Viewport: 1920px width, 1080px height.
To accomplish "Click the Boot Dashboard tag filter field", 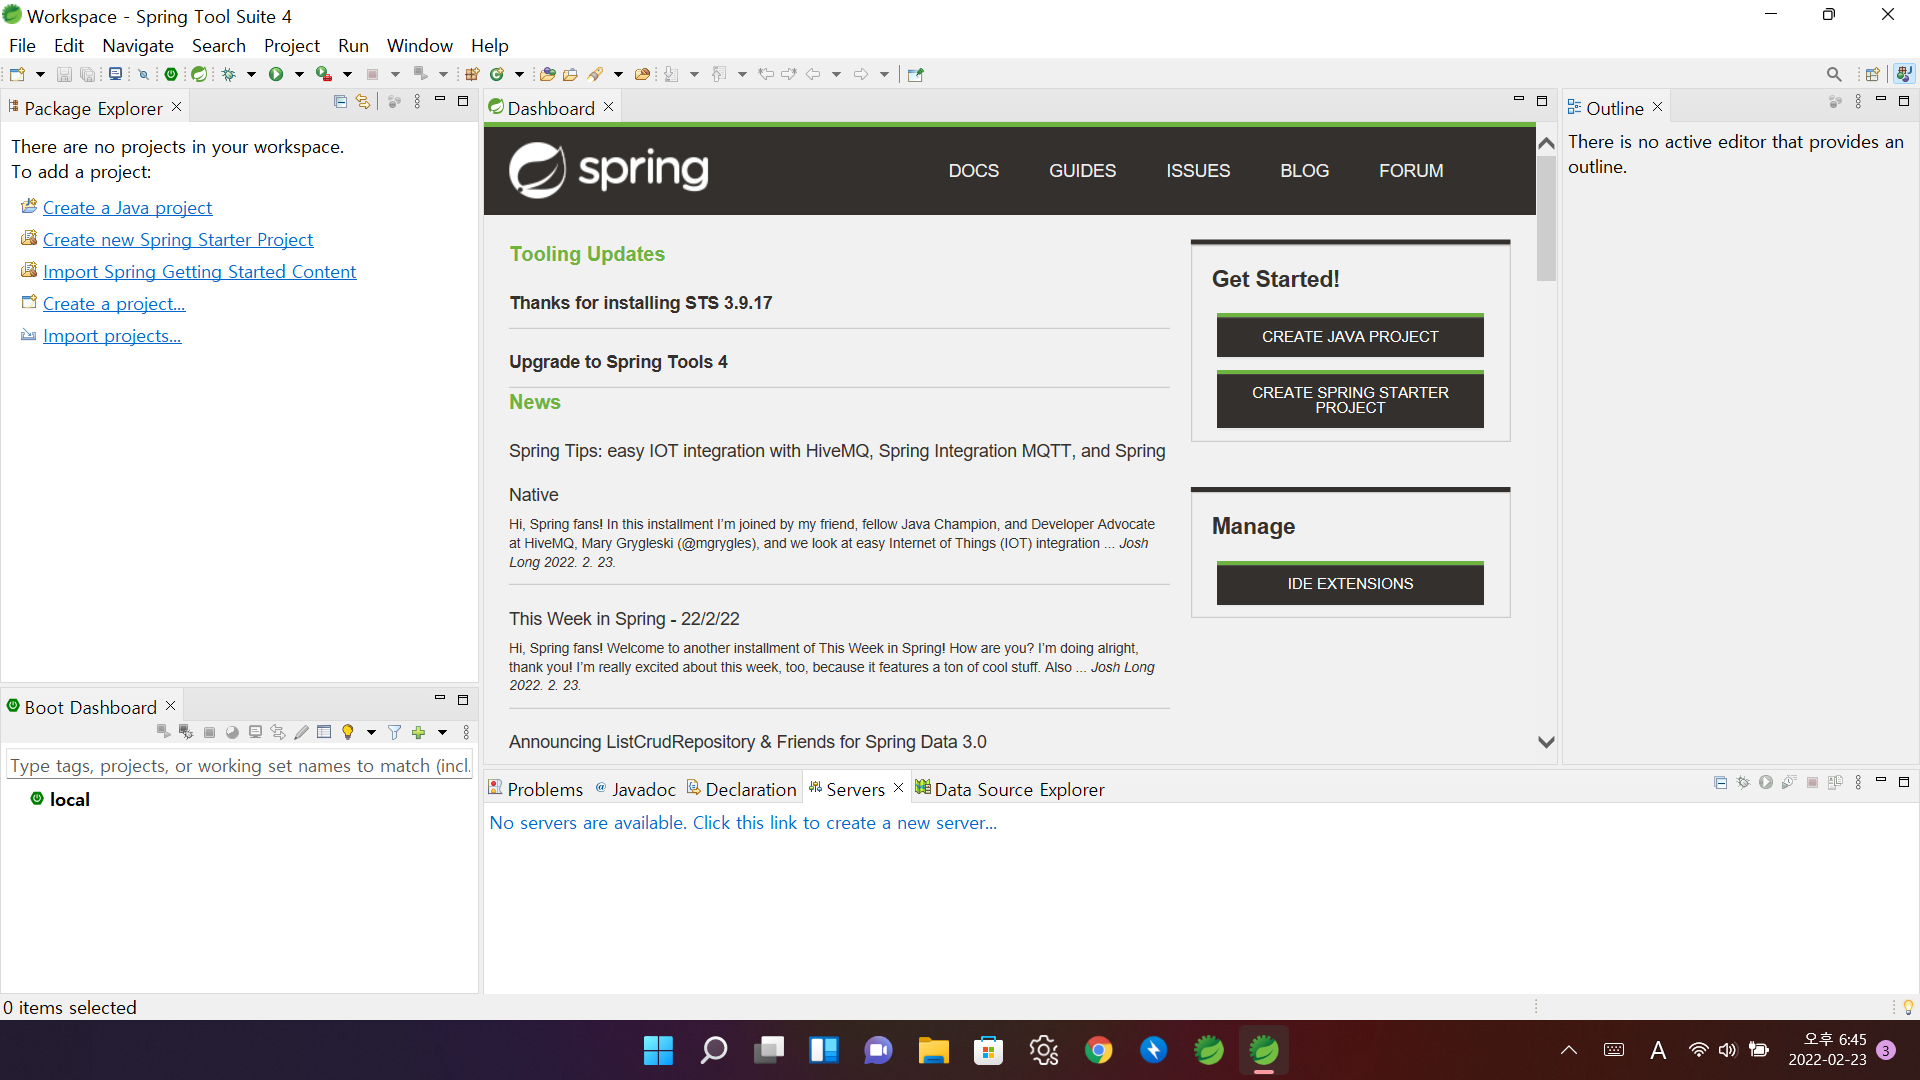I will click(x=238, y=766).
